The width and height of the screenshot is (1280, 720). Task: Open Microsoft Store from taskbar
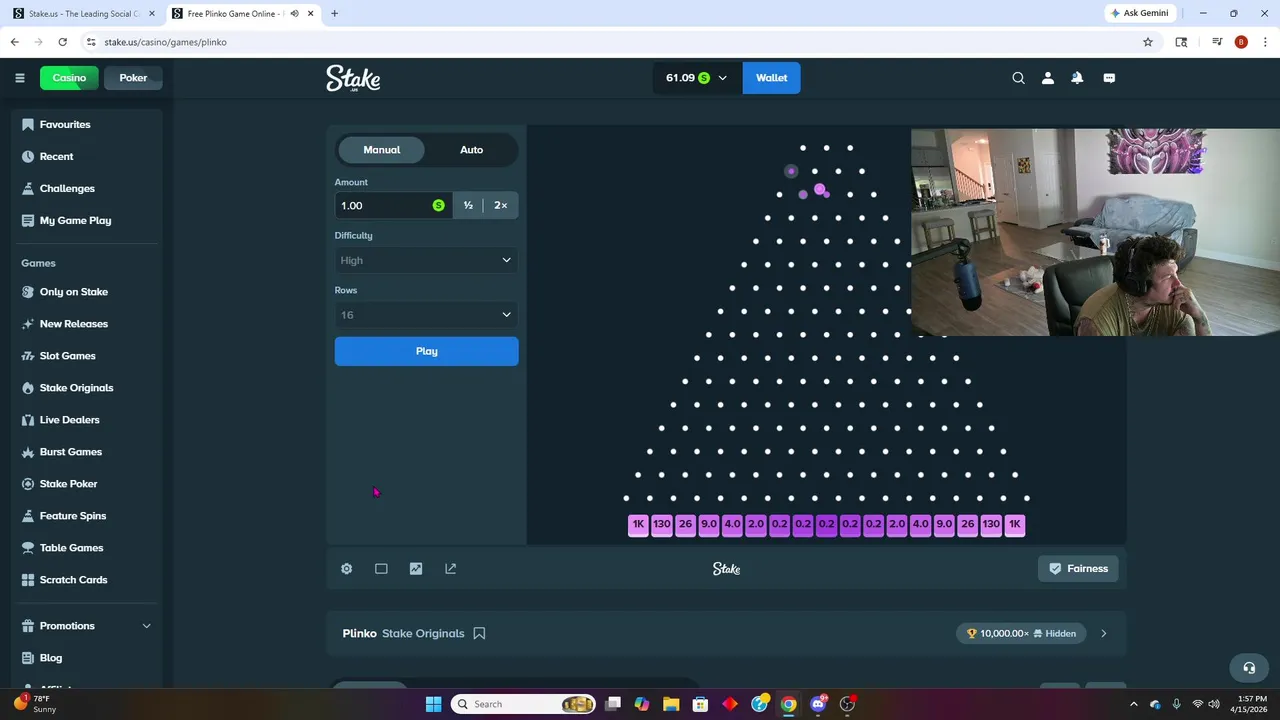701,704
